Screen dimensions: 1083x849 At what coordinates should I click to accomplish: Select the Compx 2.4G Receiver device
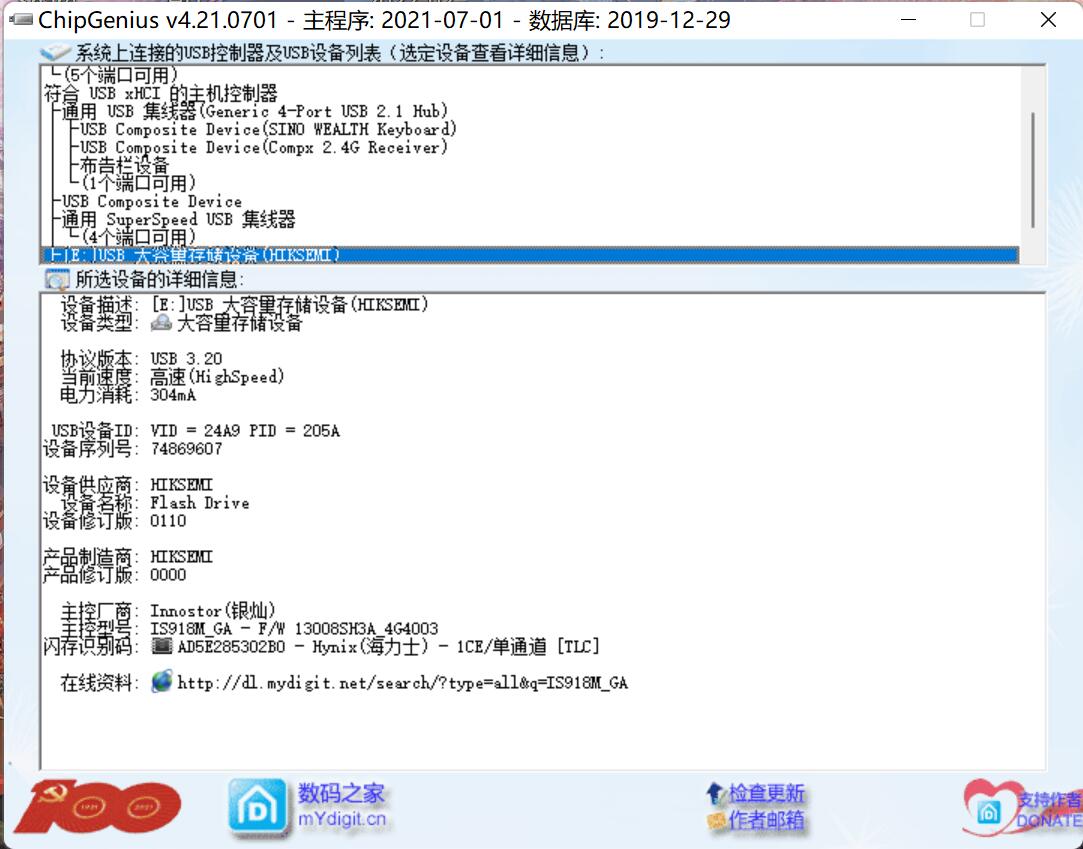pyautogui.click(x=265, y=147)
